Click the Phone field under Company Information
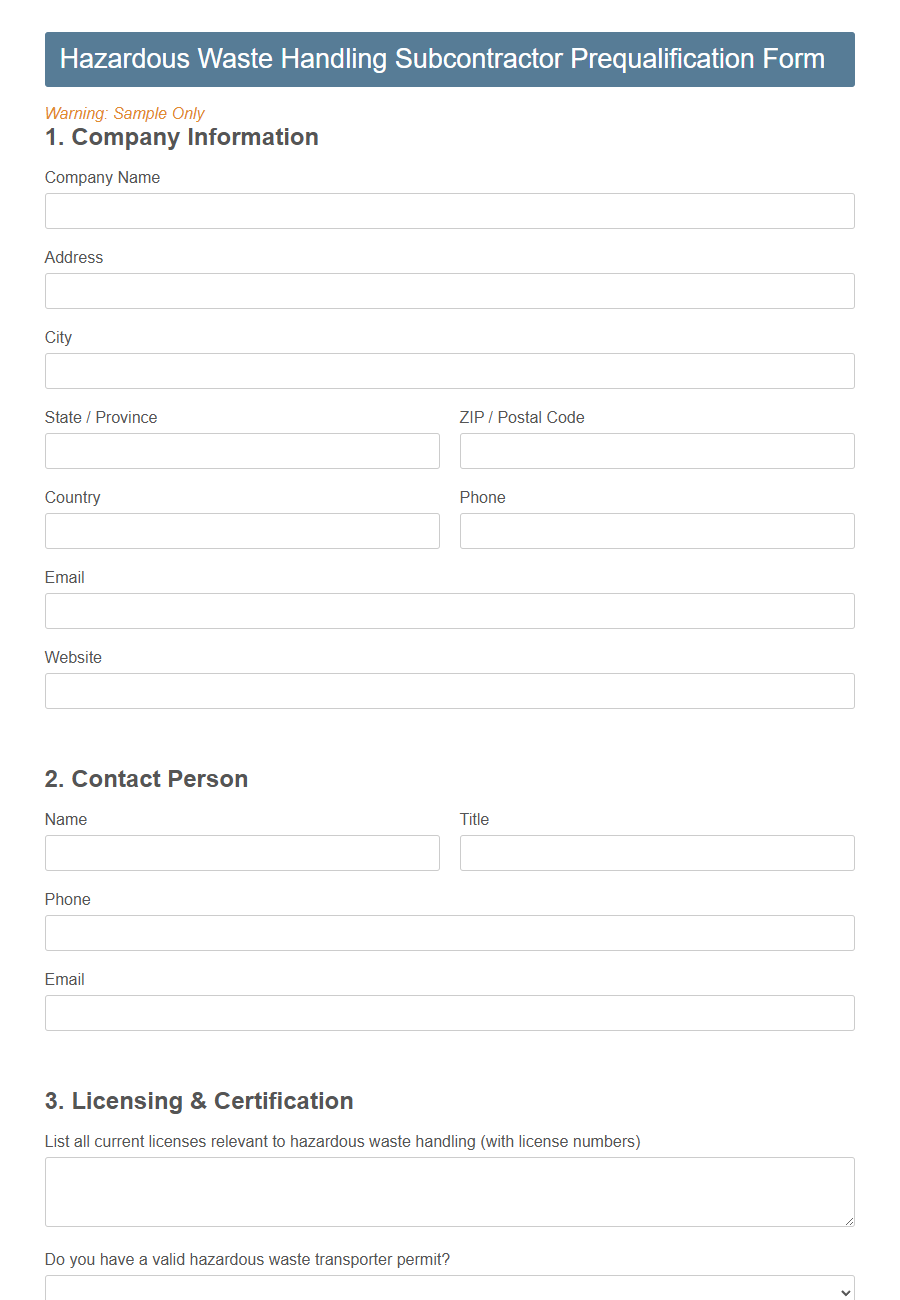900x1300 pixels. (657, 531)
